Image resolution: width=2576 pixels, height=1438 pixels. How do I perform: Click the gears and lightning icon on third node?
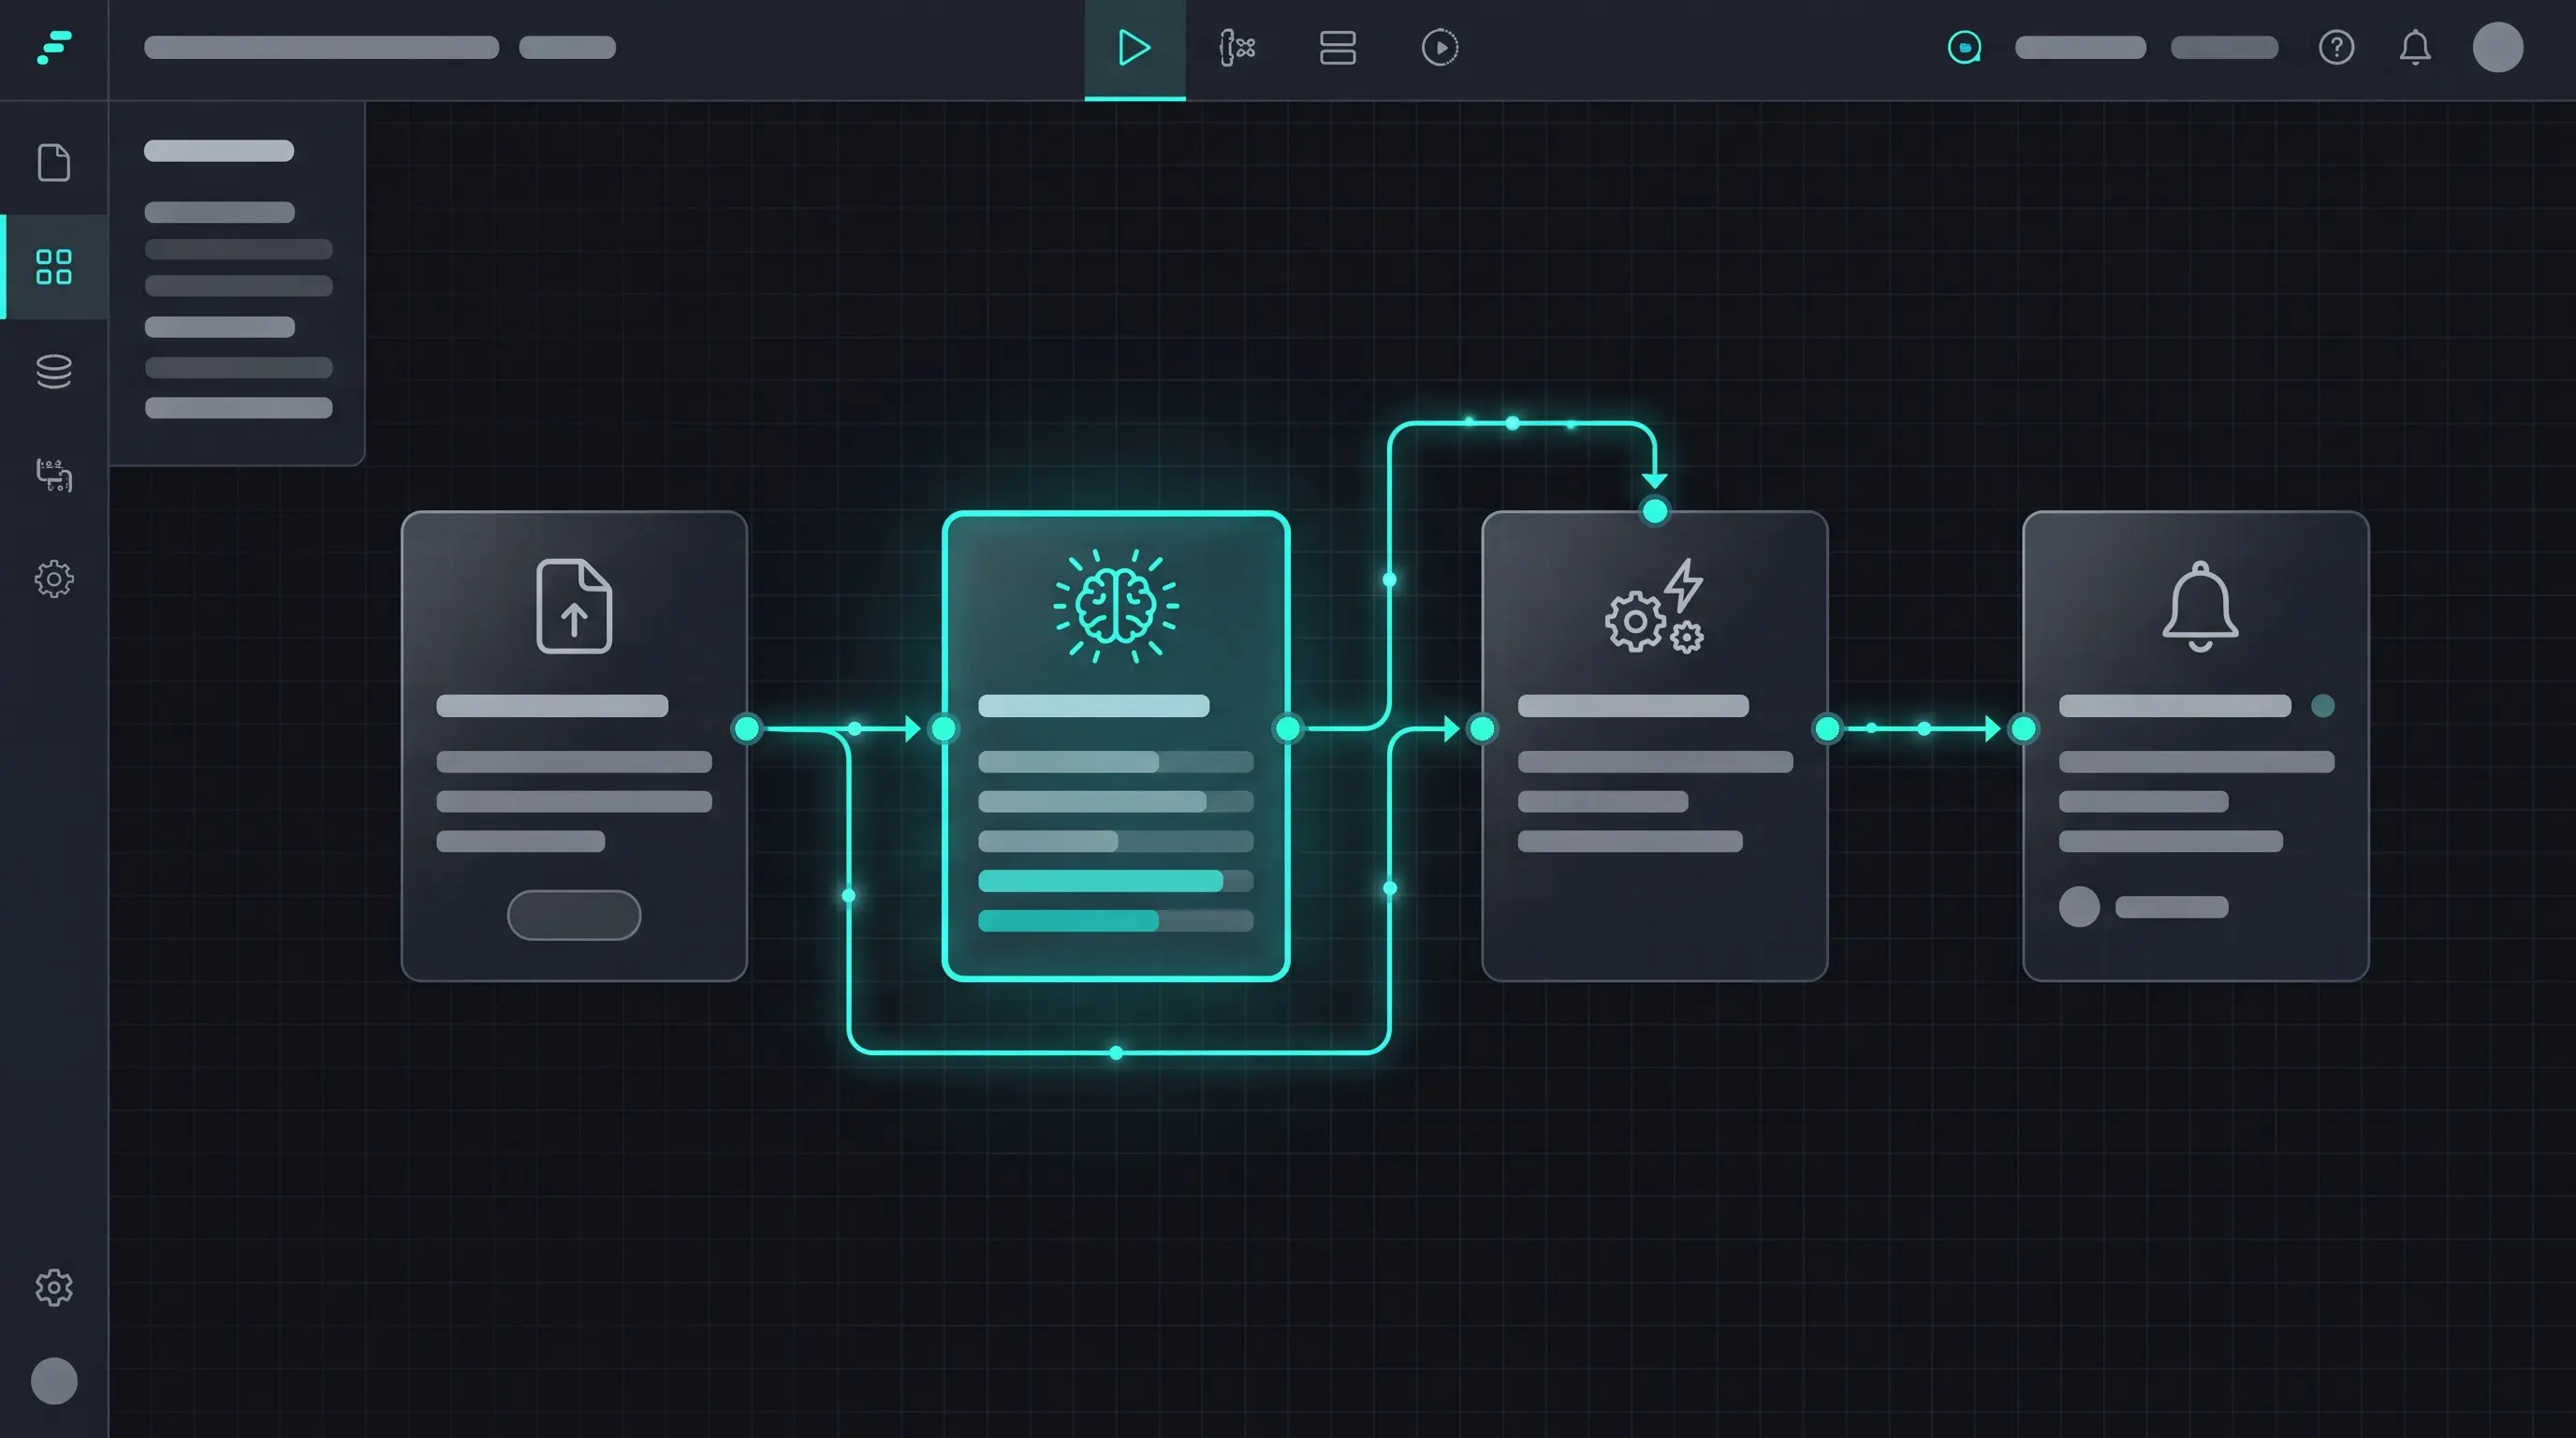click(x=1655, y=606)
